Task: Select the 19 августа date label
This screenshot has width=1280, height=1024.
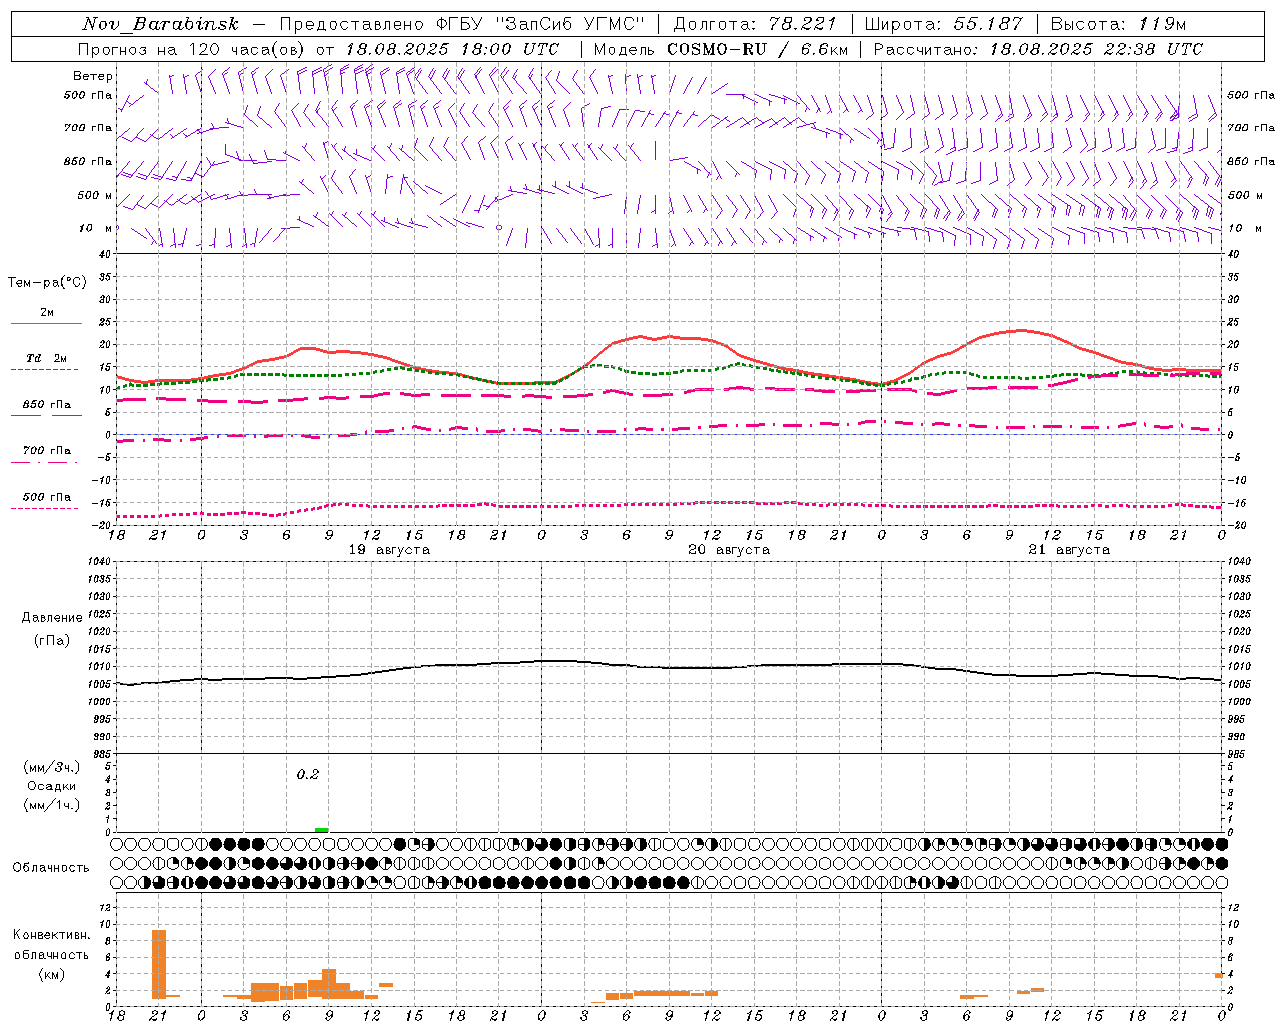Action: (389, 550)
